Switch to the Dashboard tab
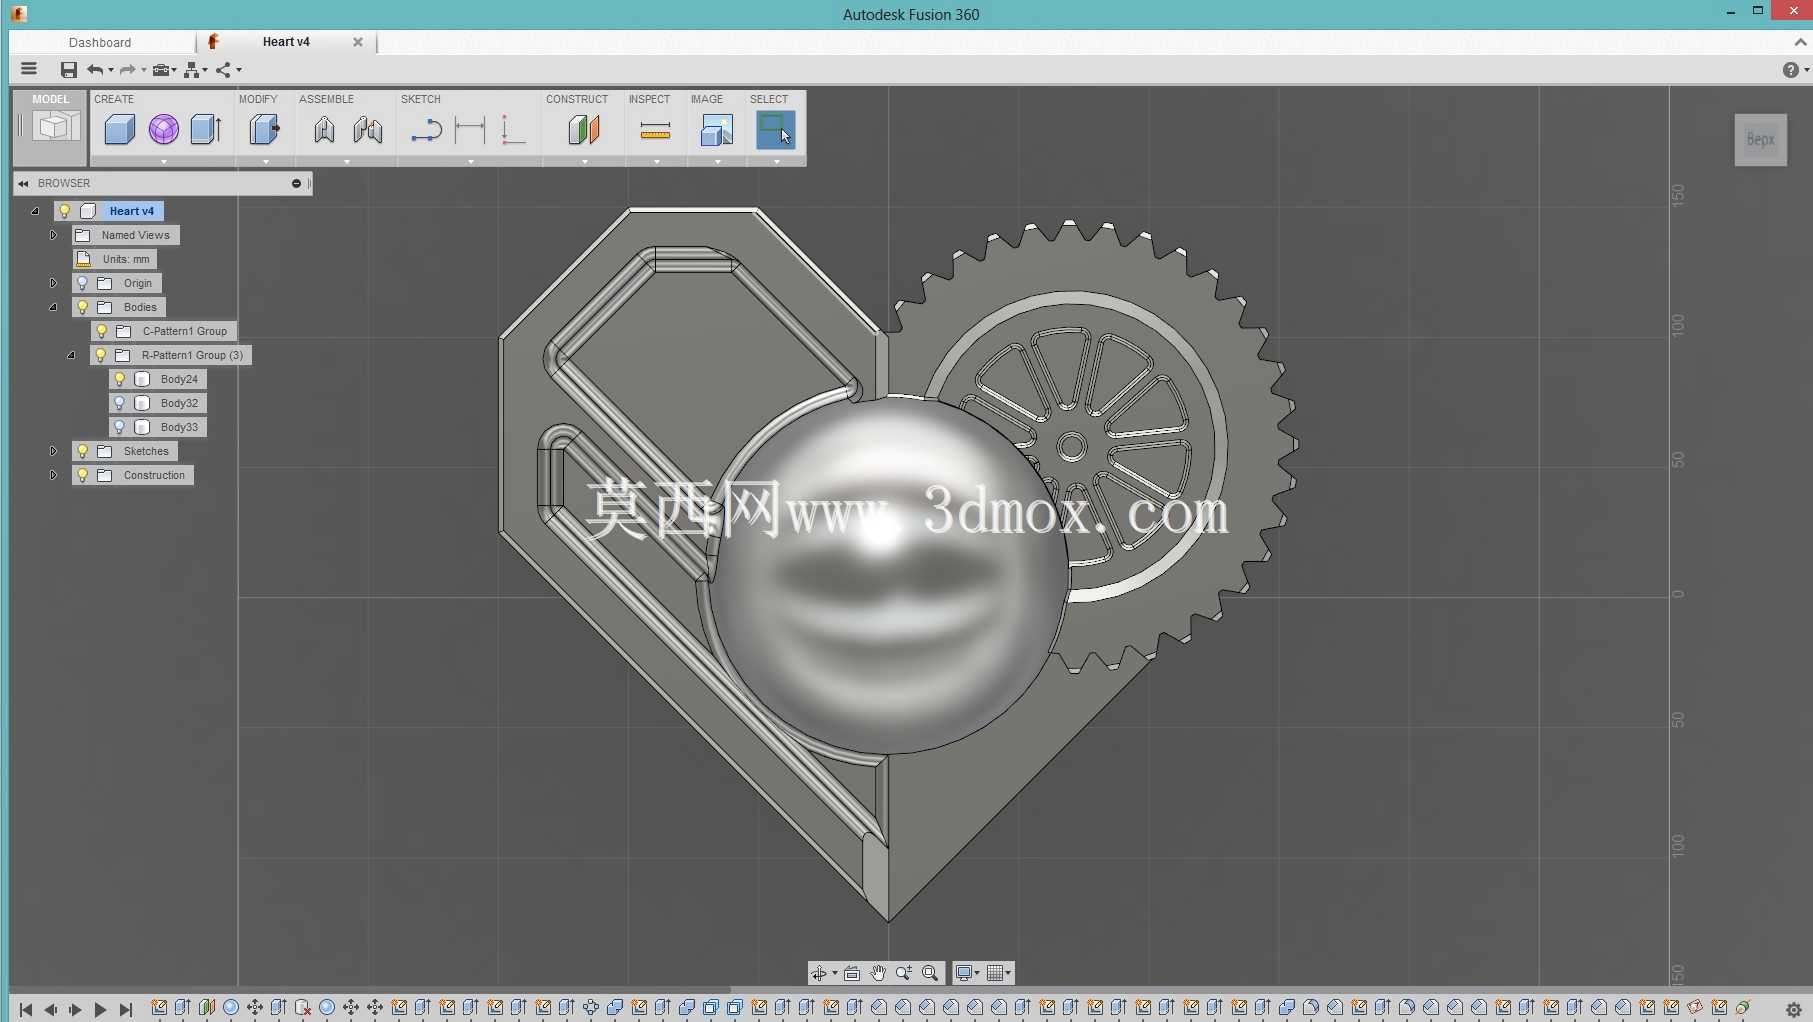The height and width of the screenshot is (1022, 1813). tap(100, 42)
